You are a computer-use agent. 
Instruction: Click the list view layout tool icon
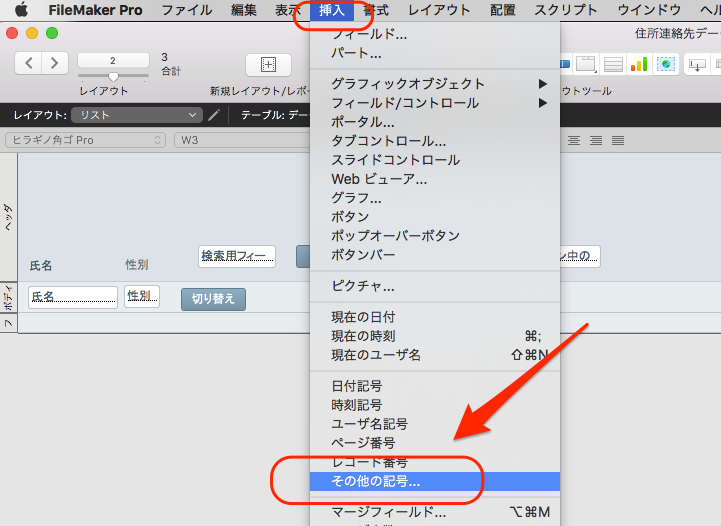click(x=613, y=64)
